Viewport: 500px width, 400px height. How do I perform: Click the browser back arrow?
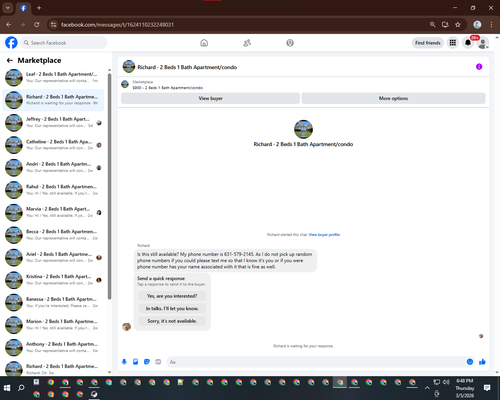(8, 24)
